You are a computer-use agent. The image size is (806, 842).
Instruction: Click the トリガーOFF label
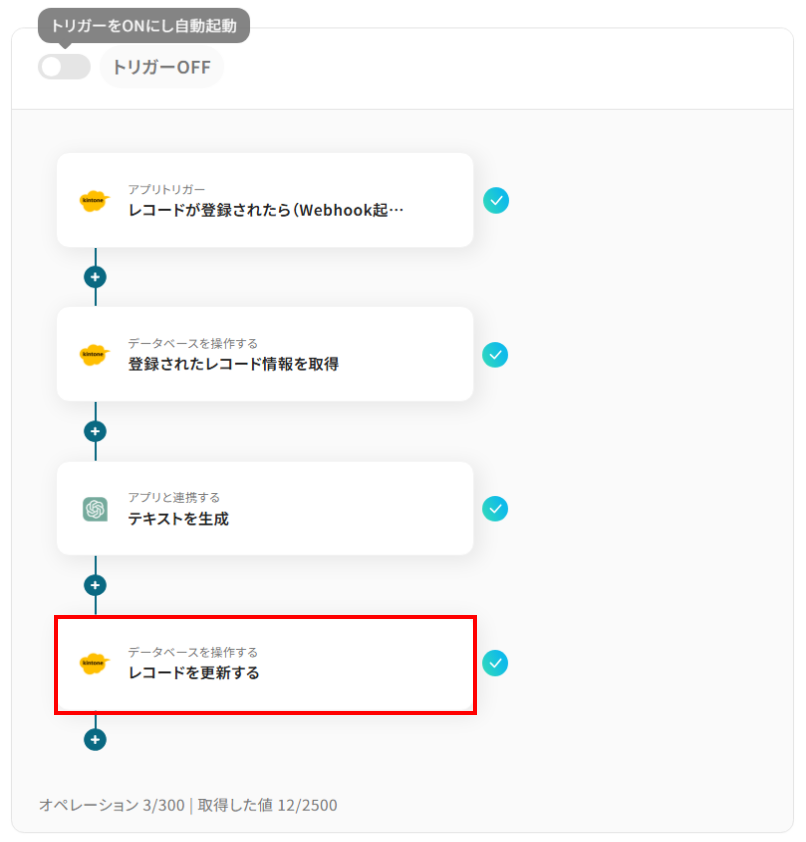point(162,68)
